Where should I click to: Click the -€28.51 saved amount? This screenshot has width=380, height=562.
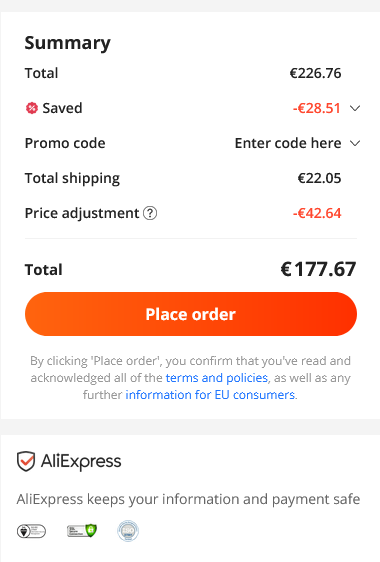pos(317,108)
